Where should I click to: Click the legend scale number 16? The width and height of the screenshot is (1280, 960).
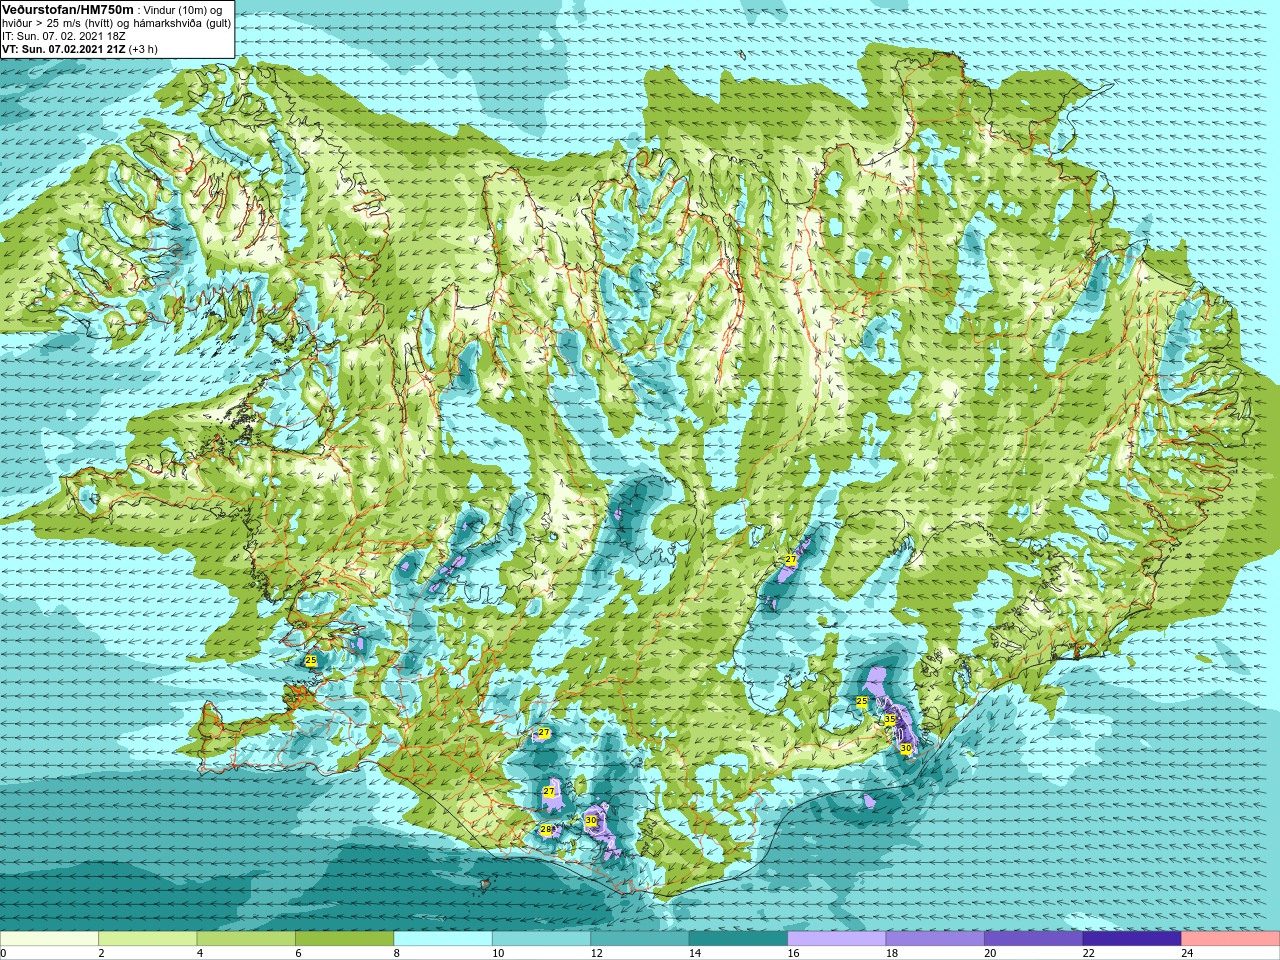(793, 953)
